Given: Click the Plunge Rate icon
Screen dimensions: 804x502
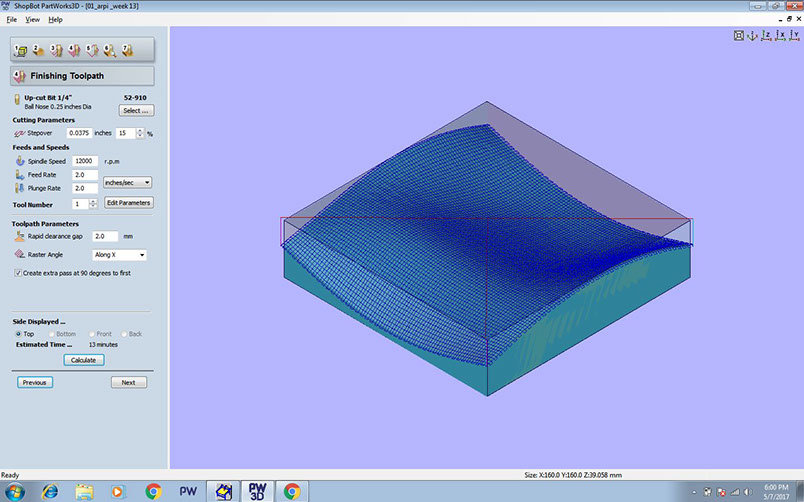Looking at the screenshot, I should (x=19, y=188).
